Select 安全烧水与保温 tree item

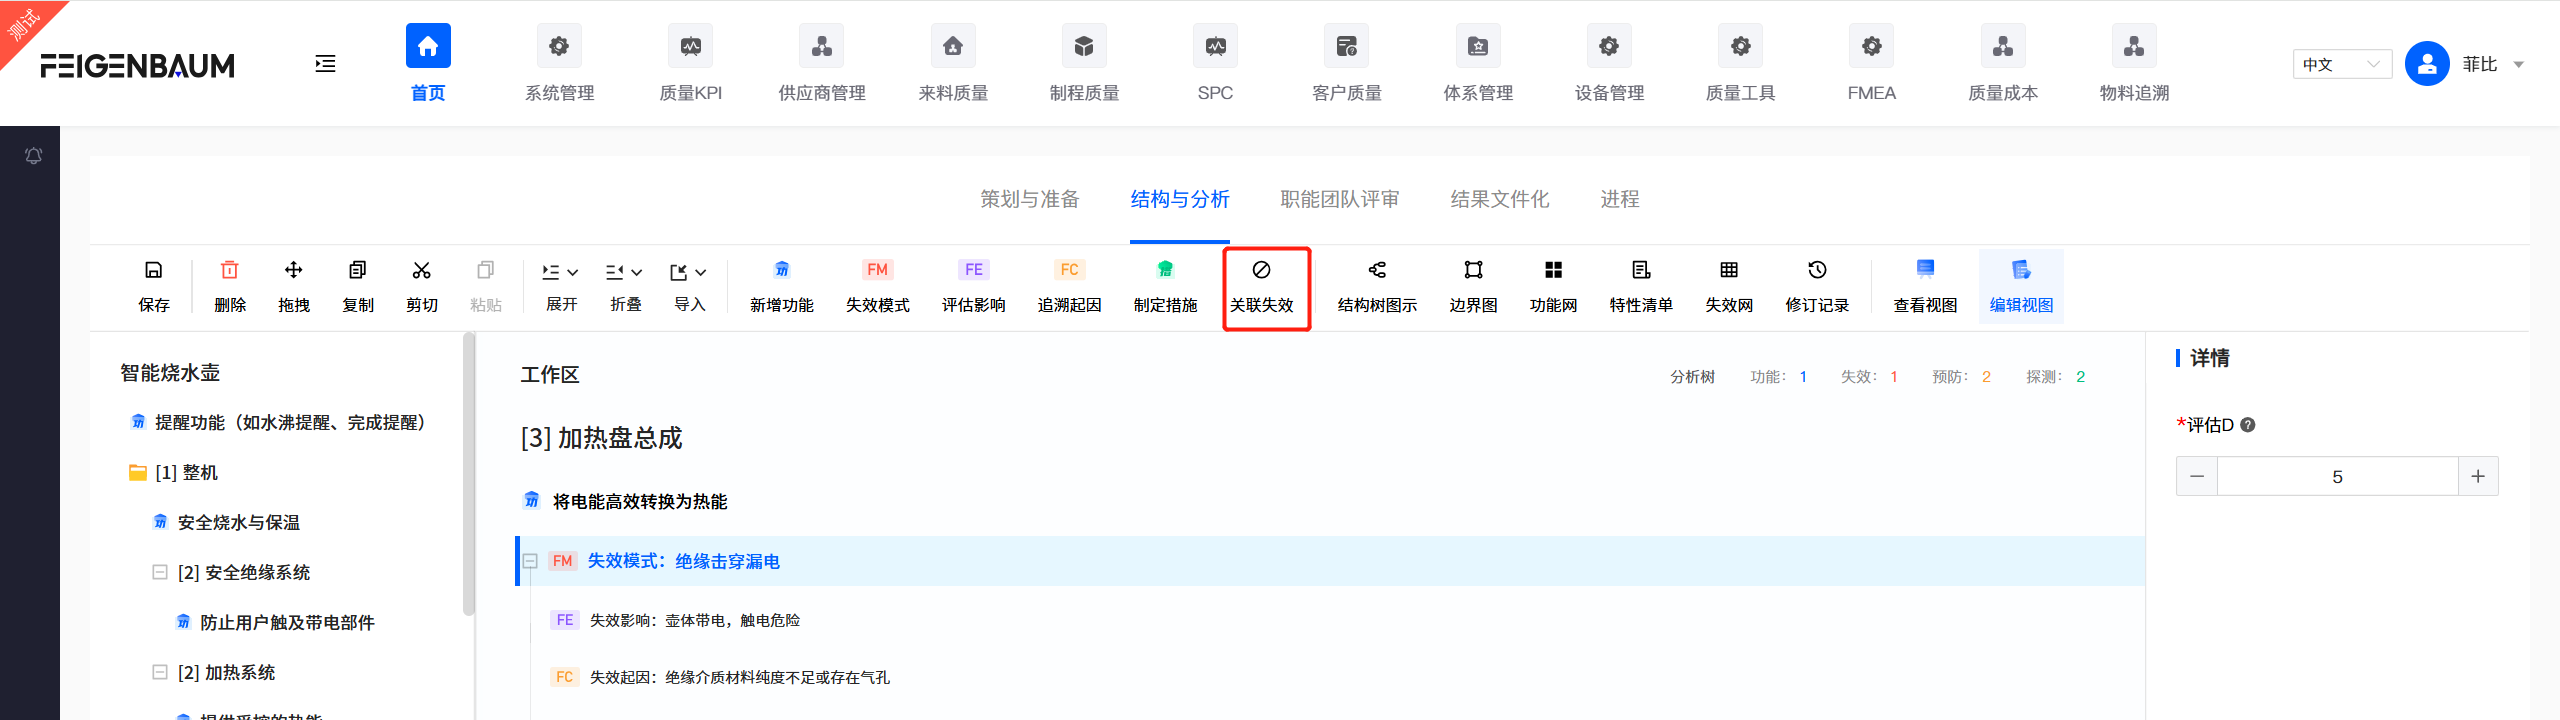tap(227, 522)
